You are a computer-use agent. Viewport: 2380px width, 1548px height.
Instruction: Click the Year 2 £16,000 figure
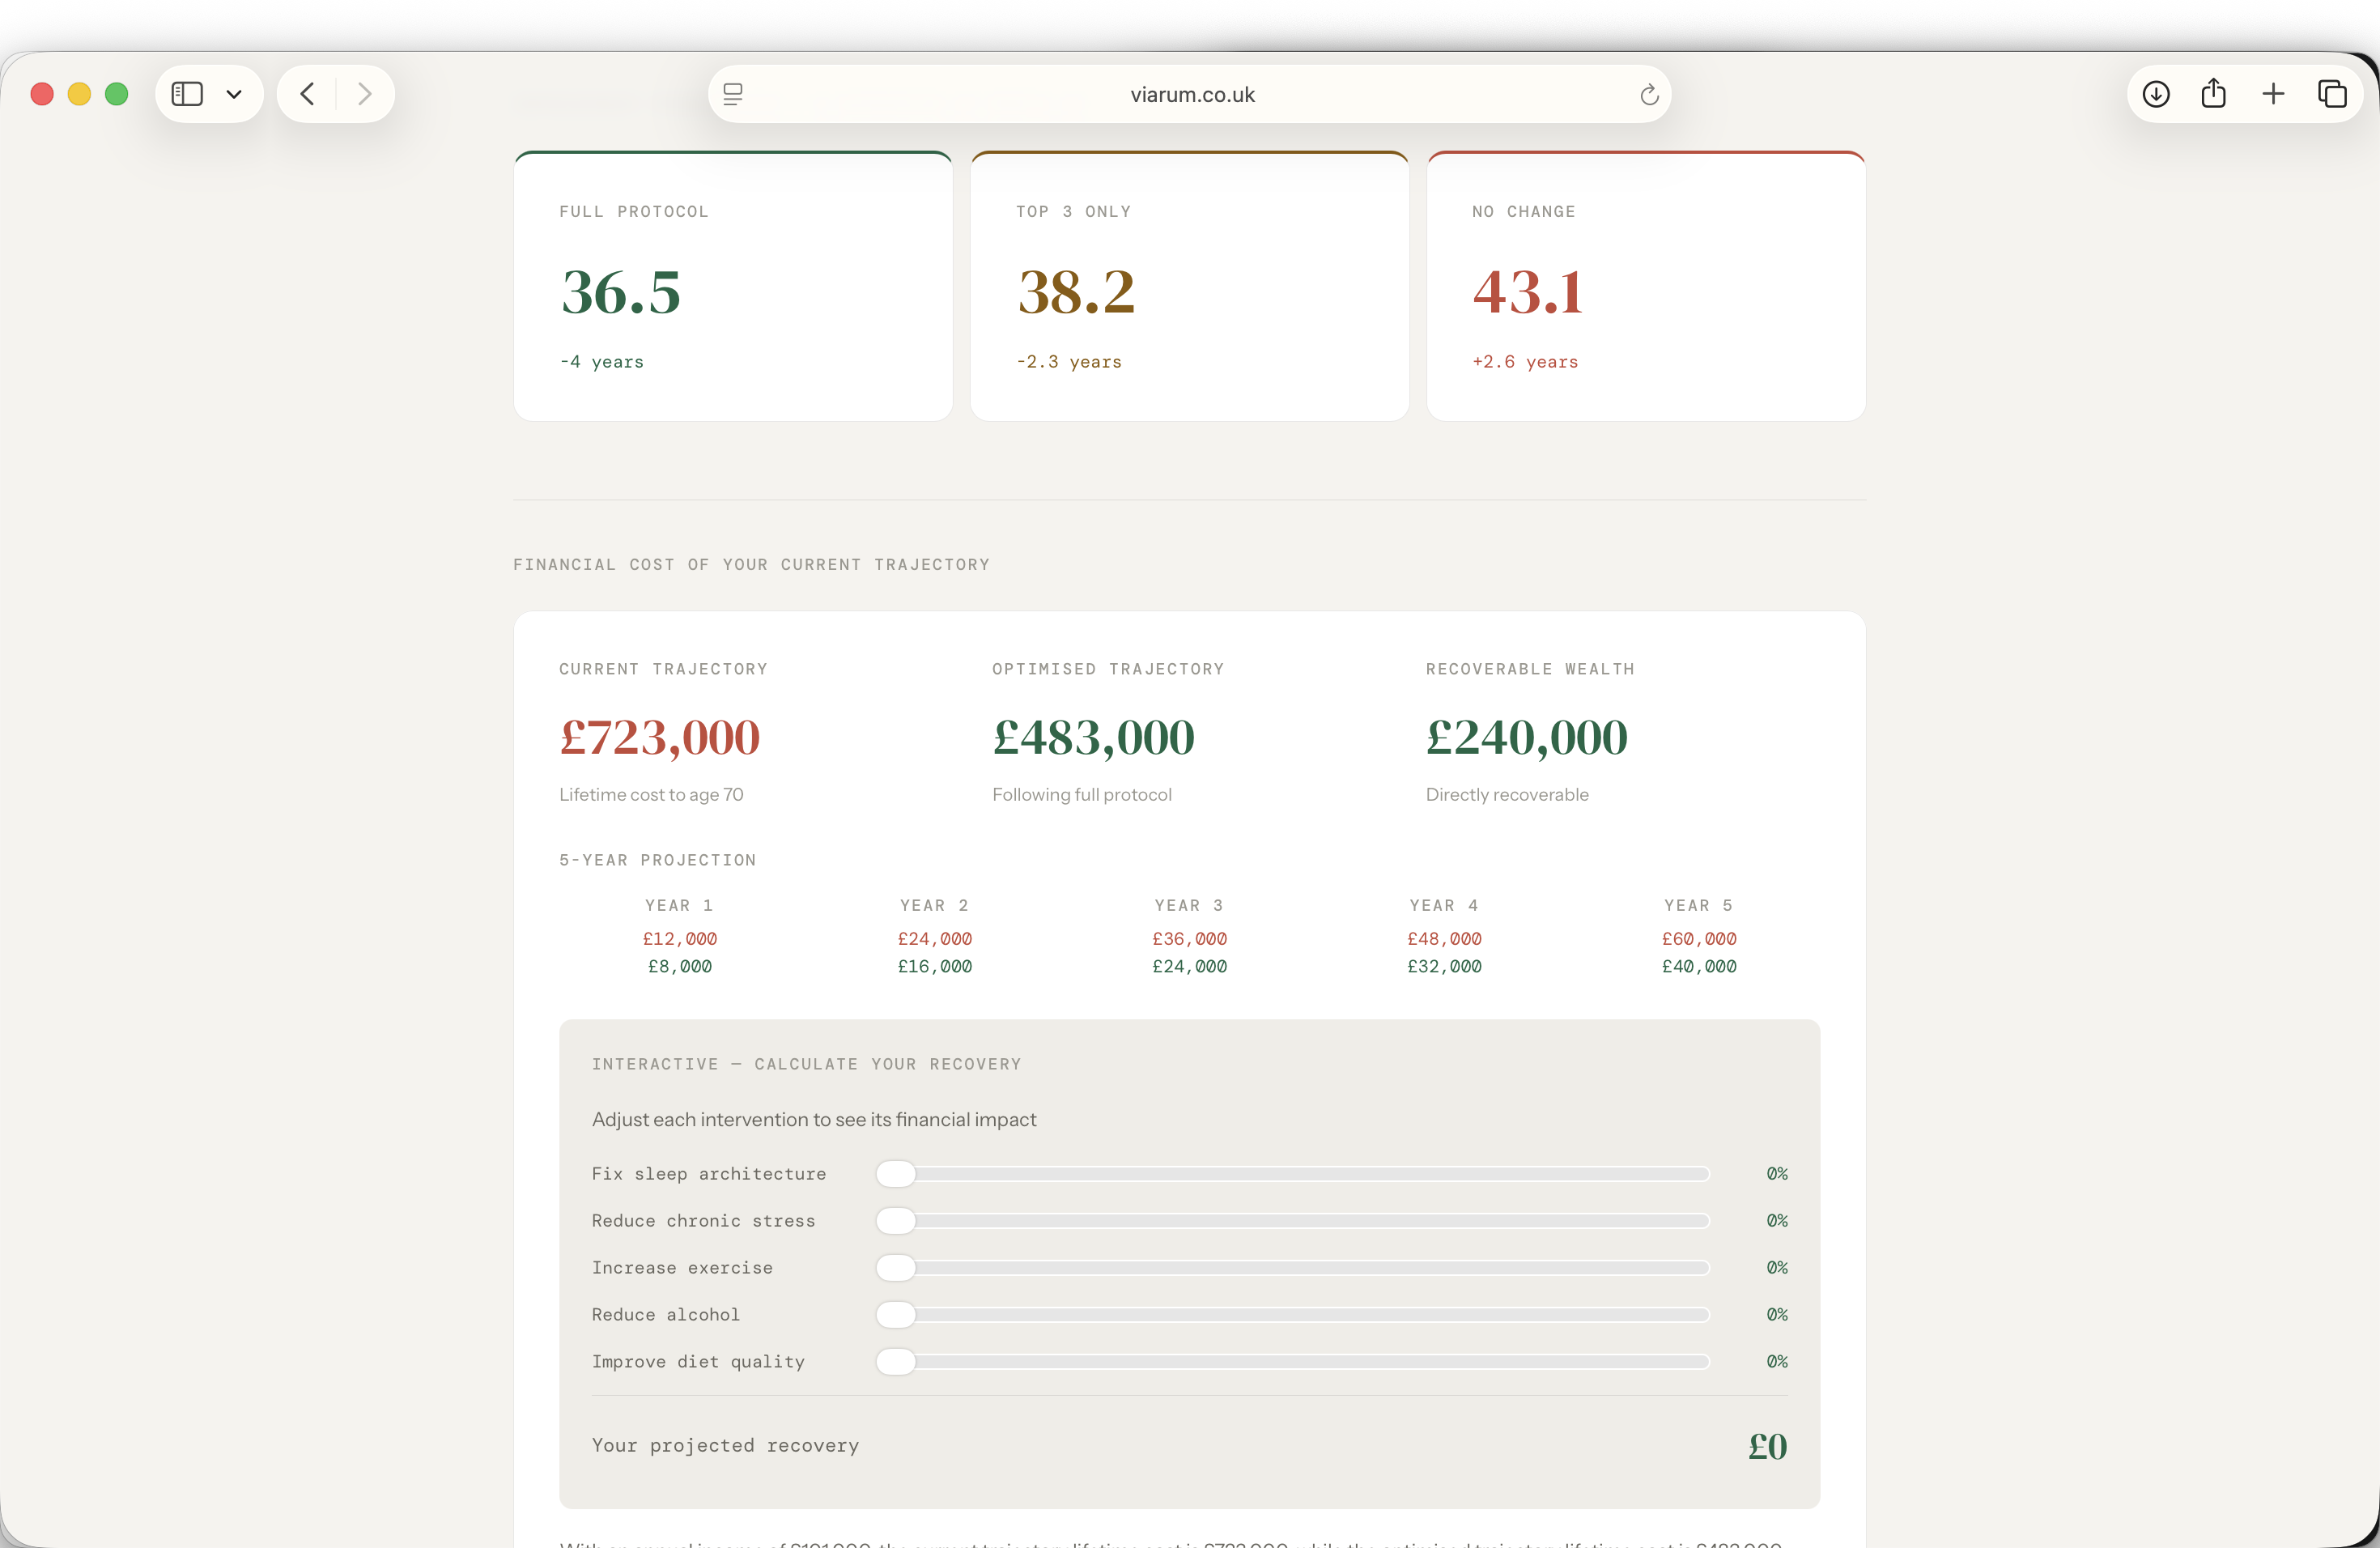pyautogui.click(x=935, y=967)
